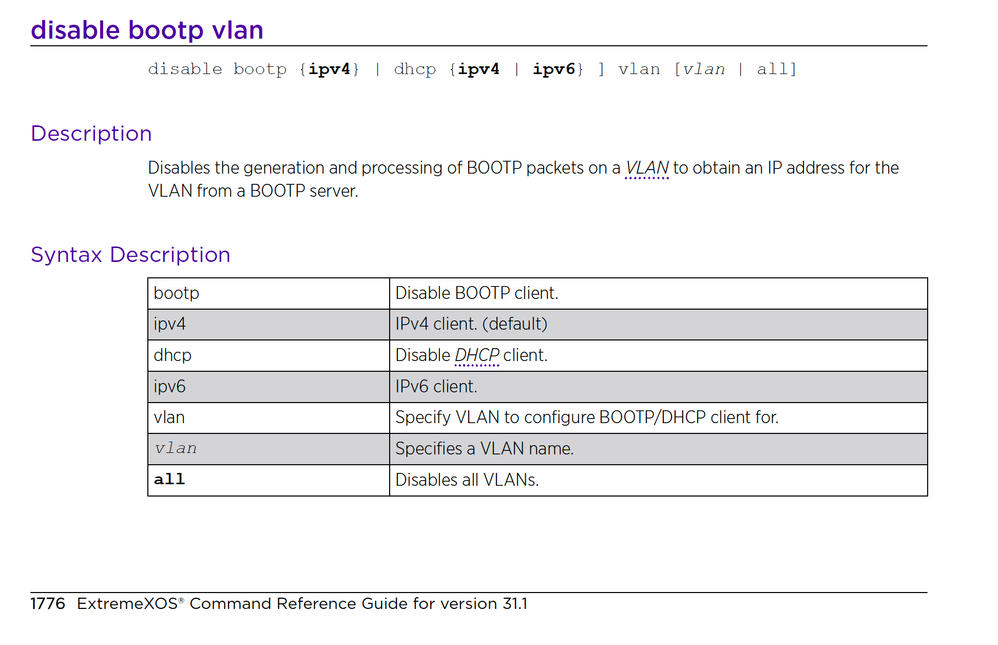Viewport: 998px width, 645px height.
Task: Select the 'Syntax Description' section heading
Action: pyautogui.click(x=130, y=255)
